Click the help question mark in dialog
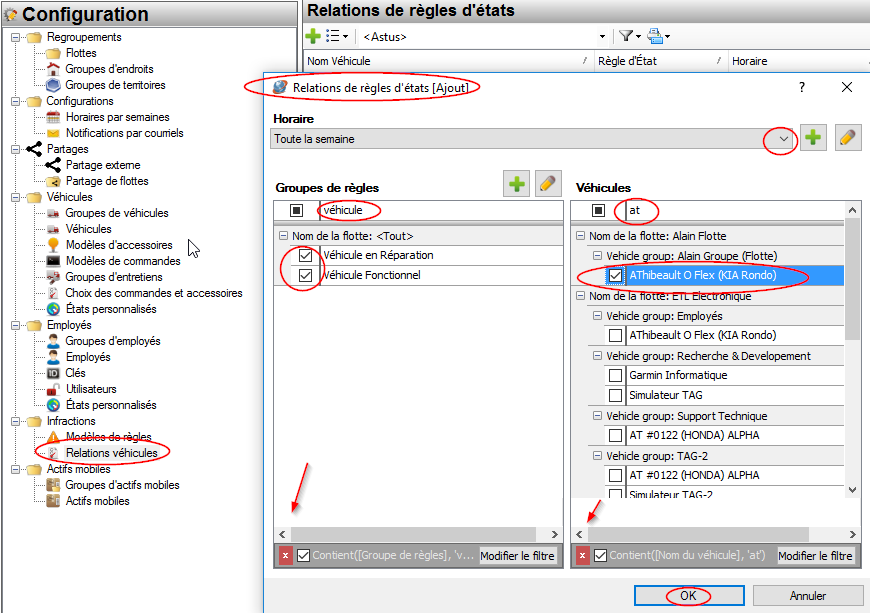Screen dimensions: 870x613 801,88
